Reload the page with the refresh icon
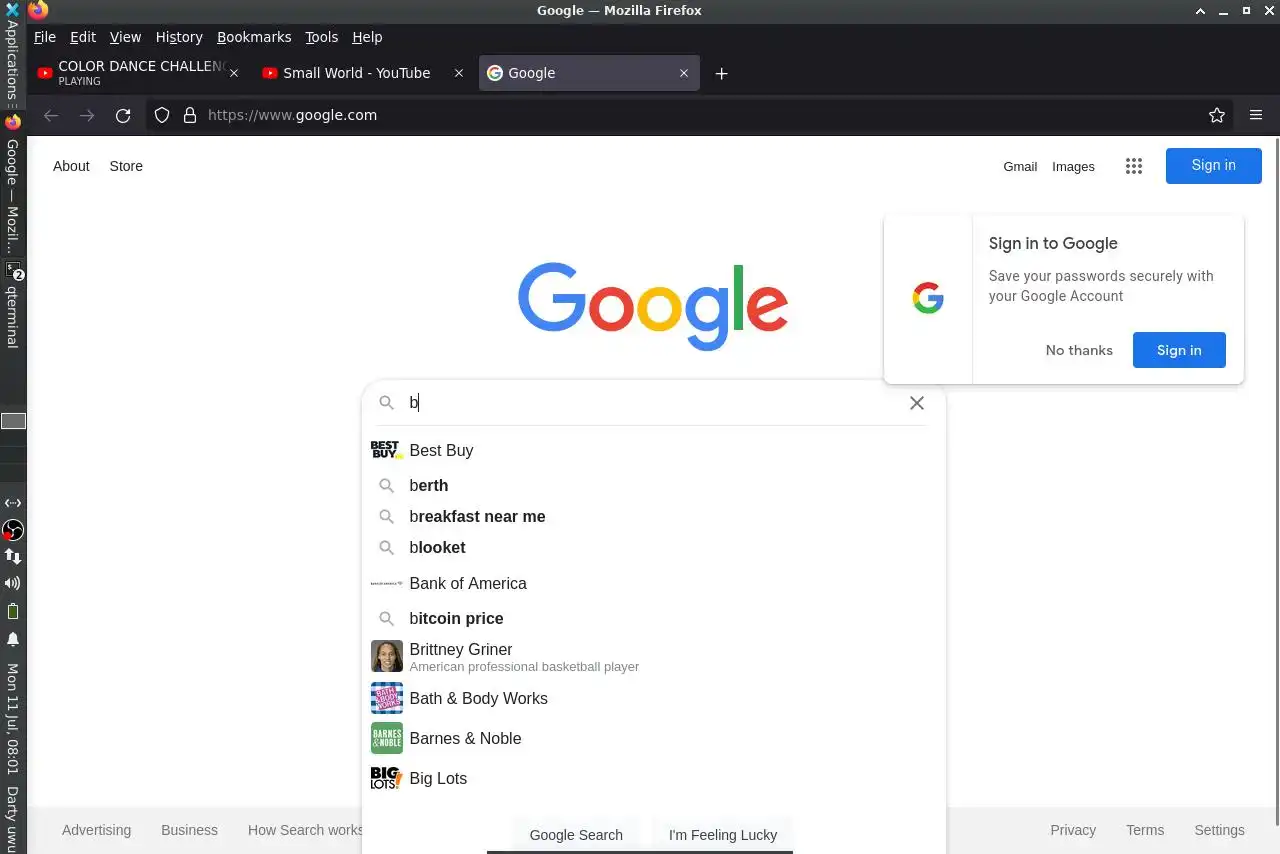 coord(123,115)
